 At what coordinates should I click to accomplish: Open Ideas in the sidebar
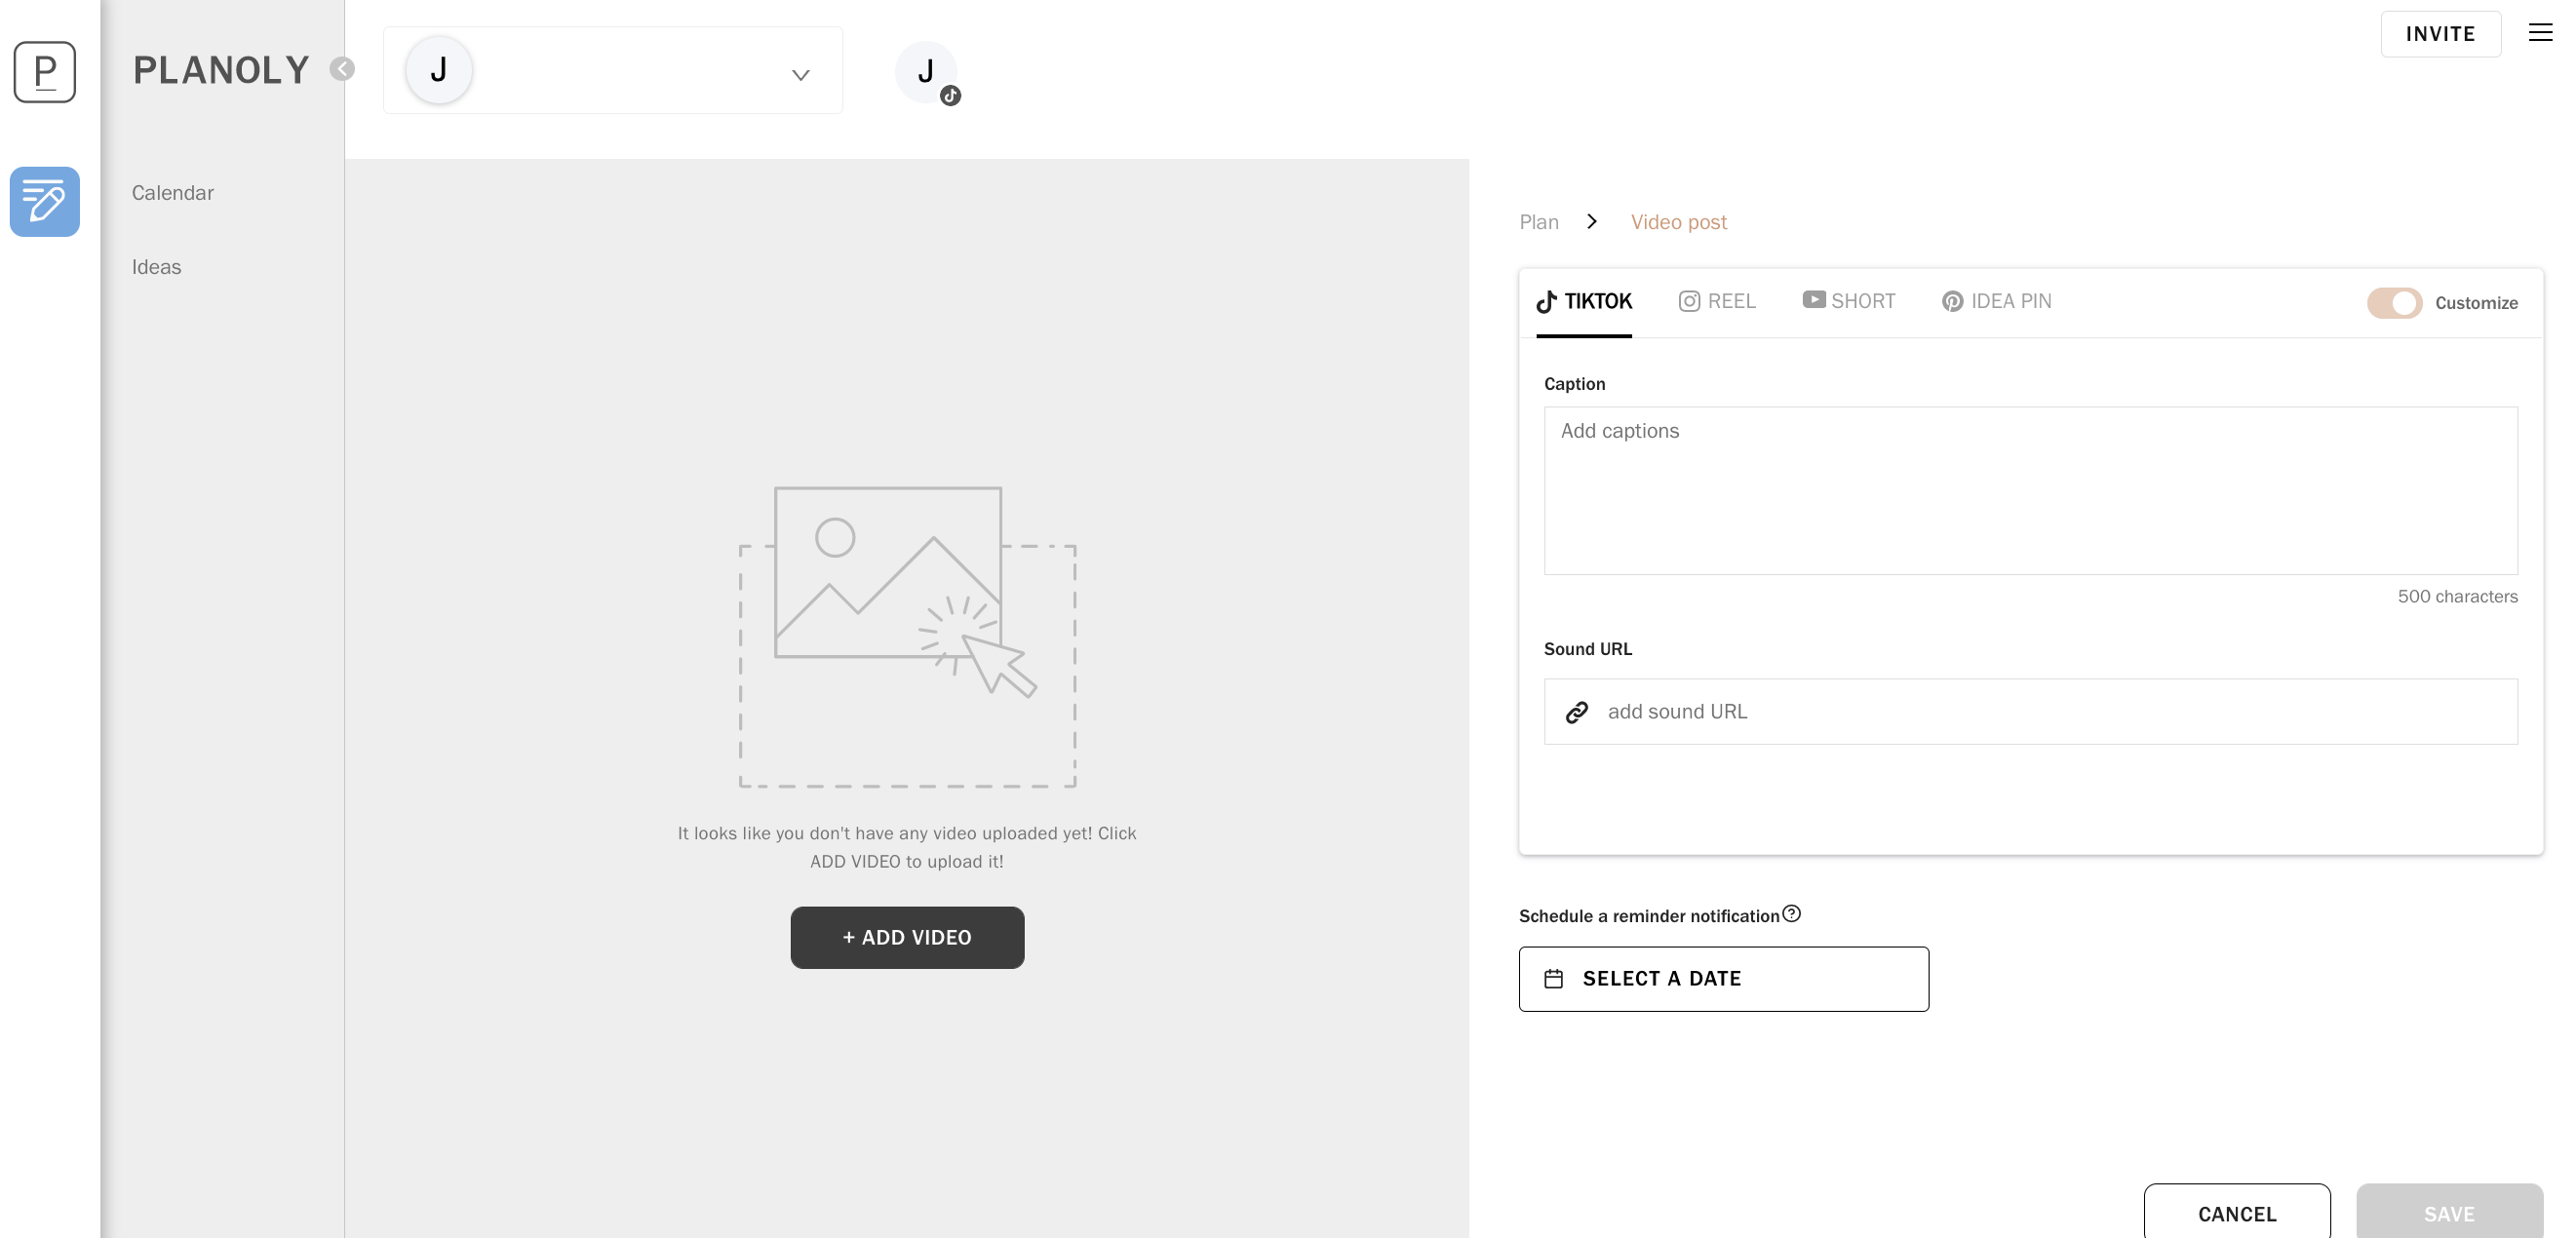(x=156, y=267)
